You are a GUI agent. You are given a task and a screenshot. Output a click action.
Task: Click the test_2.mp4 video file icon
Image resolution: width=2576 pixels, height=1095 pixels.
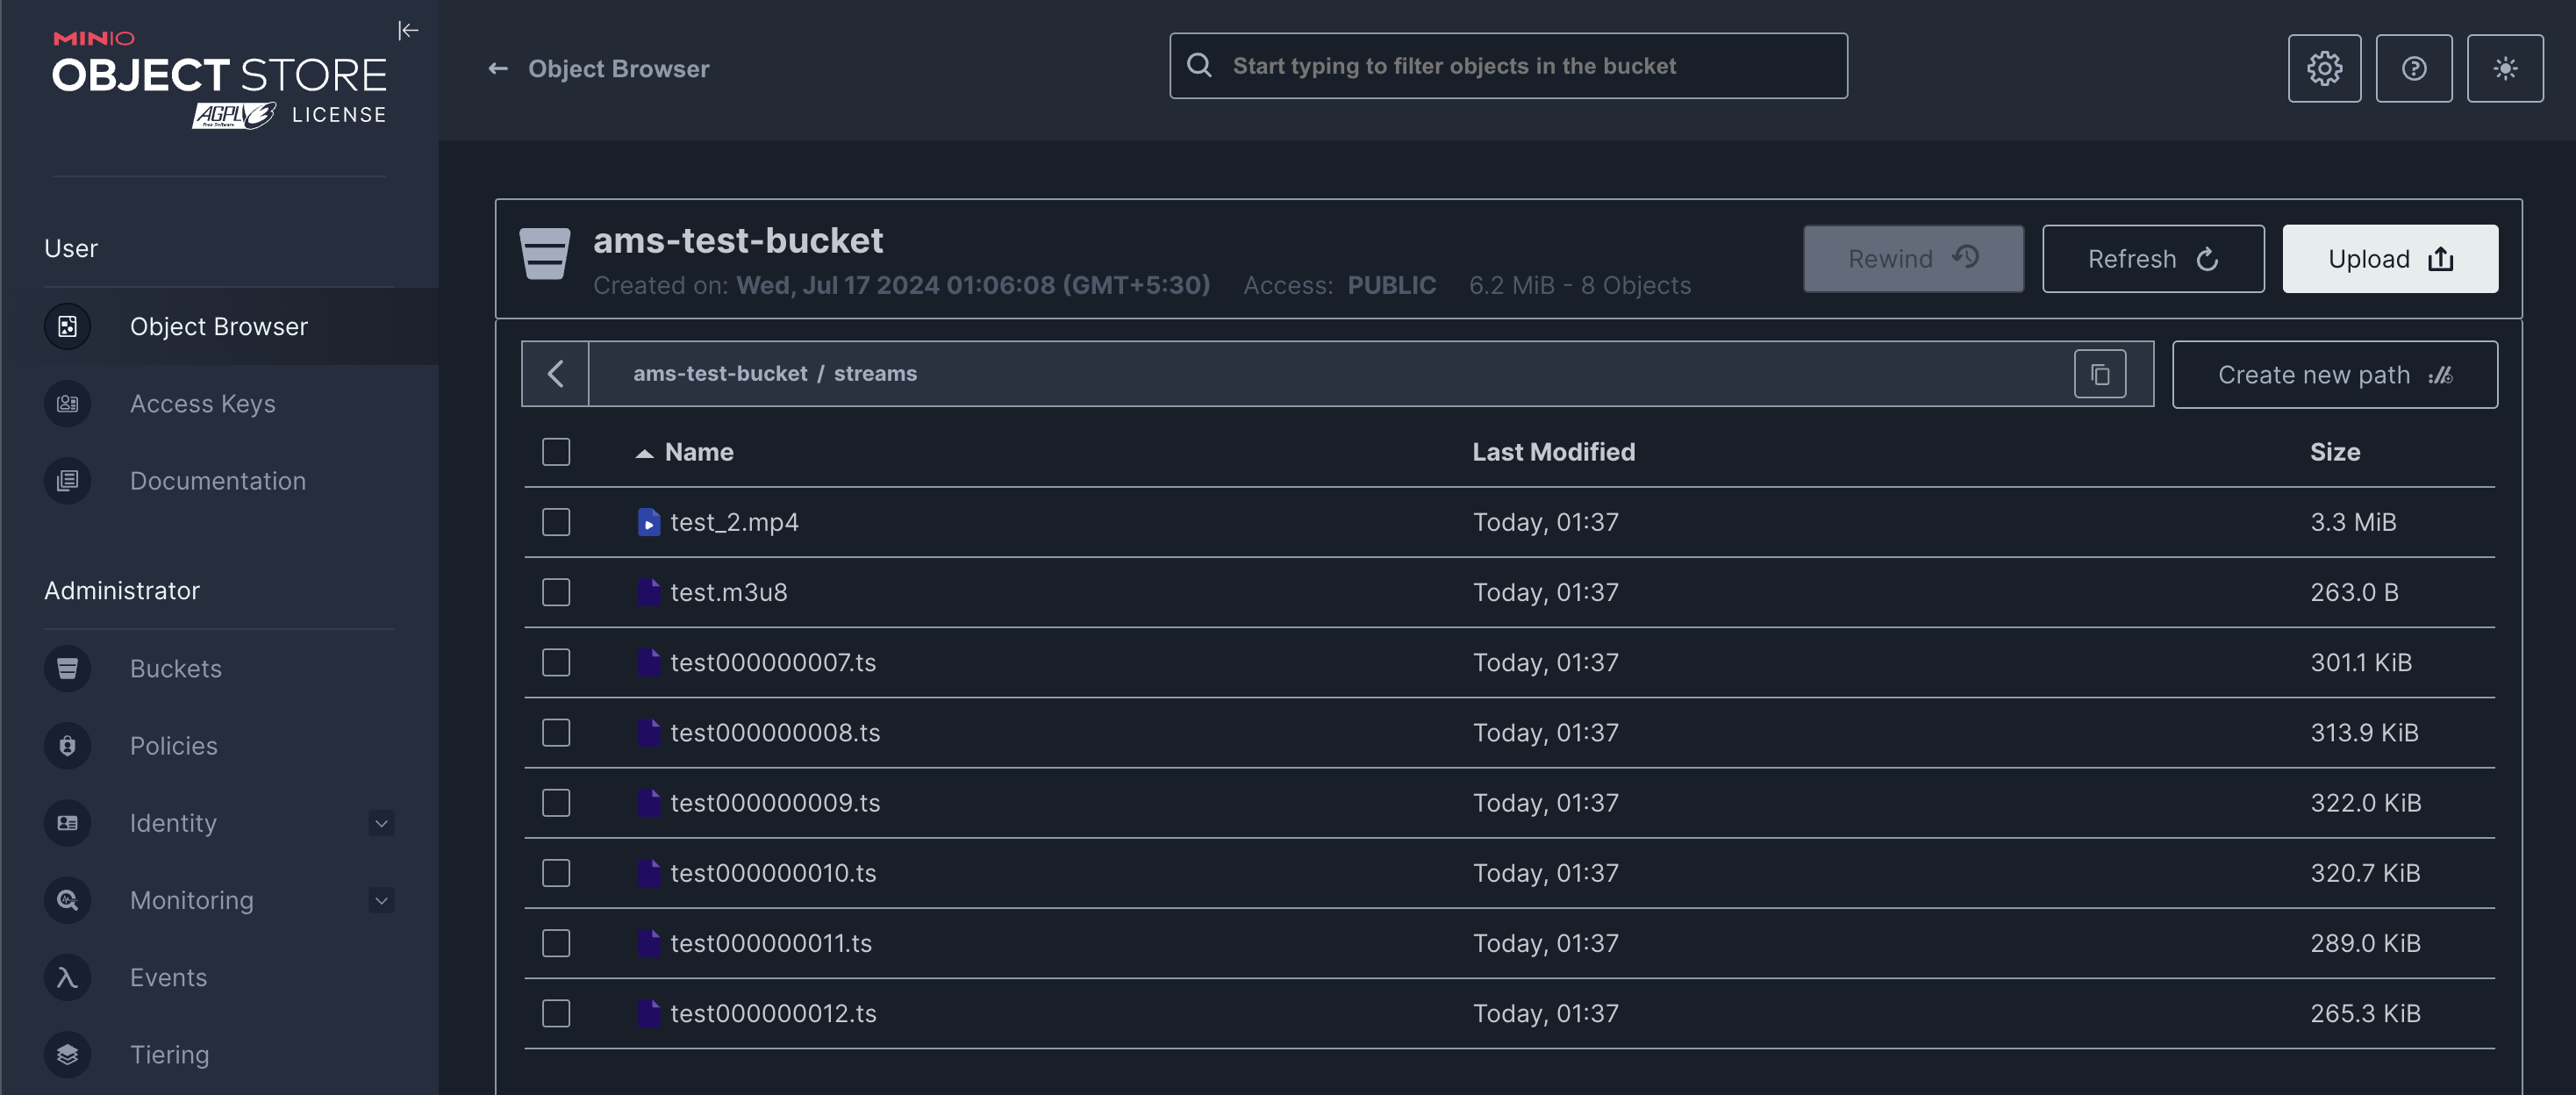click(648, 522)
